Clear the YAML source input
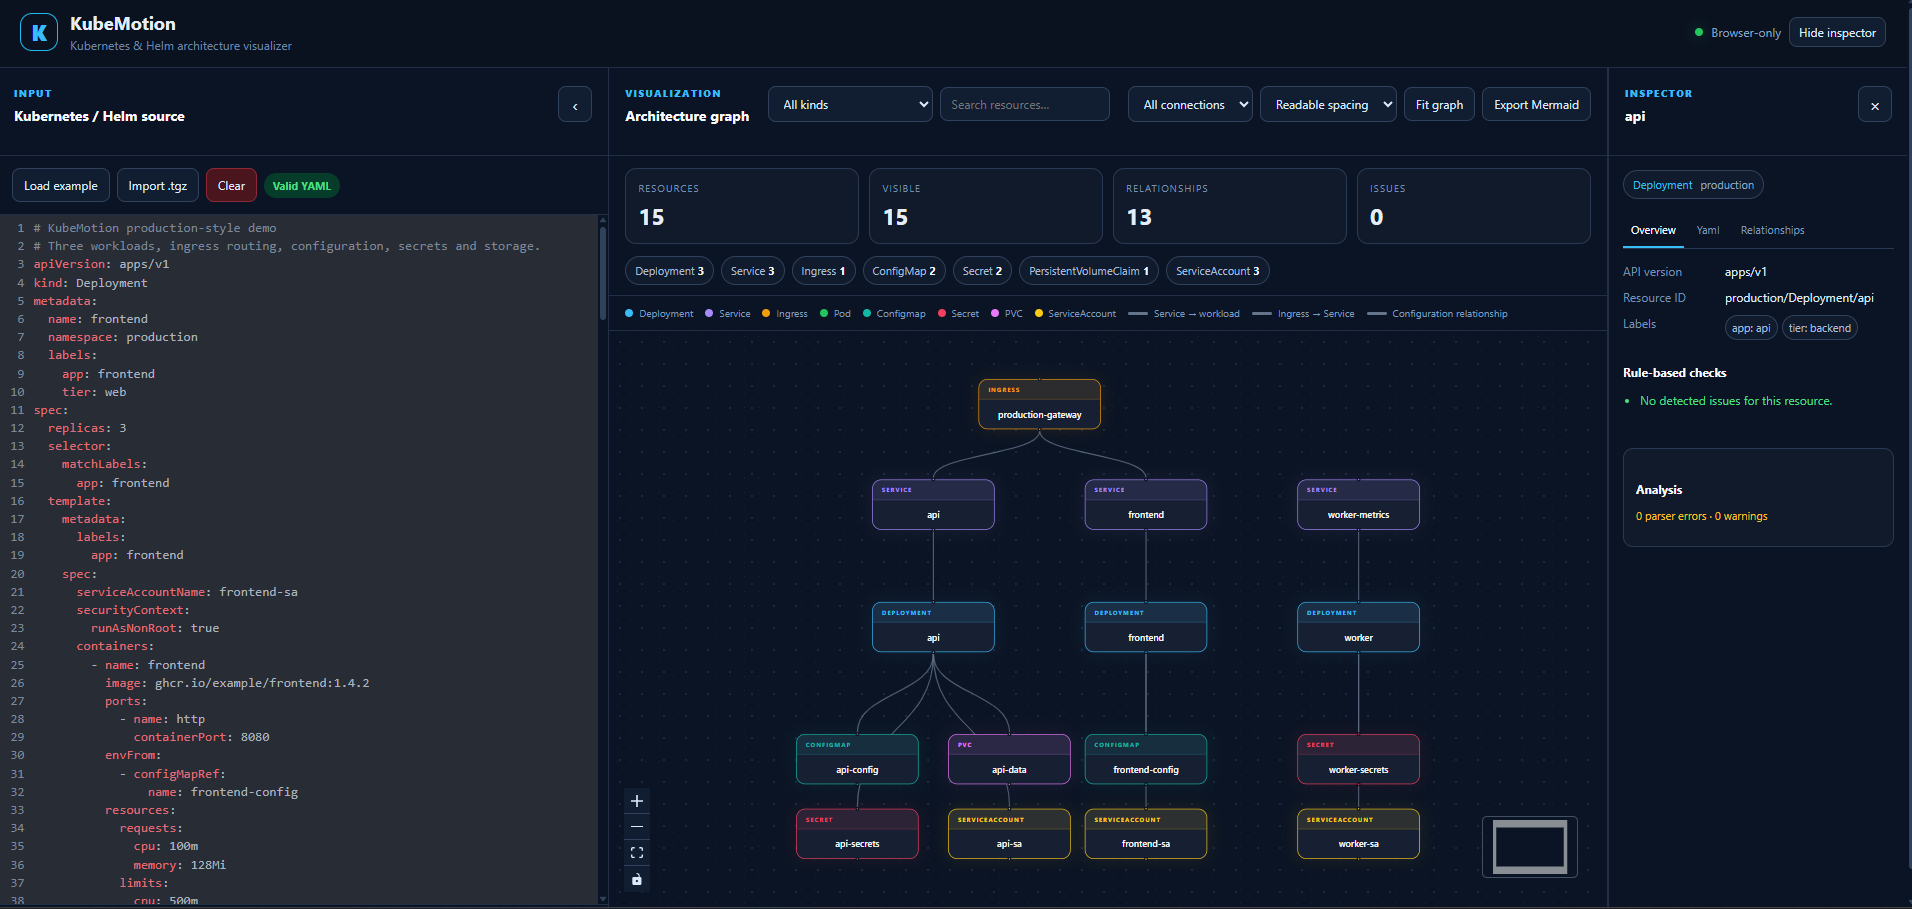This screenshot has width=1912, height=909. pyautogui.click(x=231, y=186)
